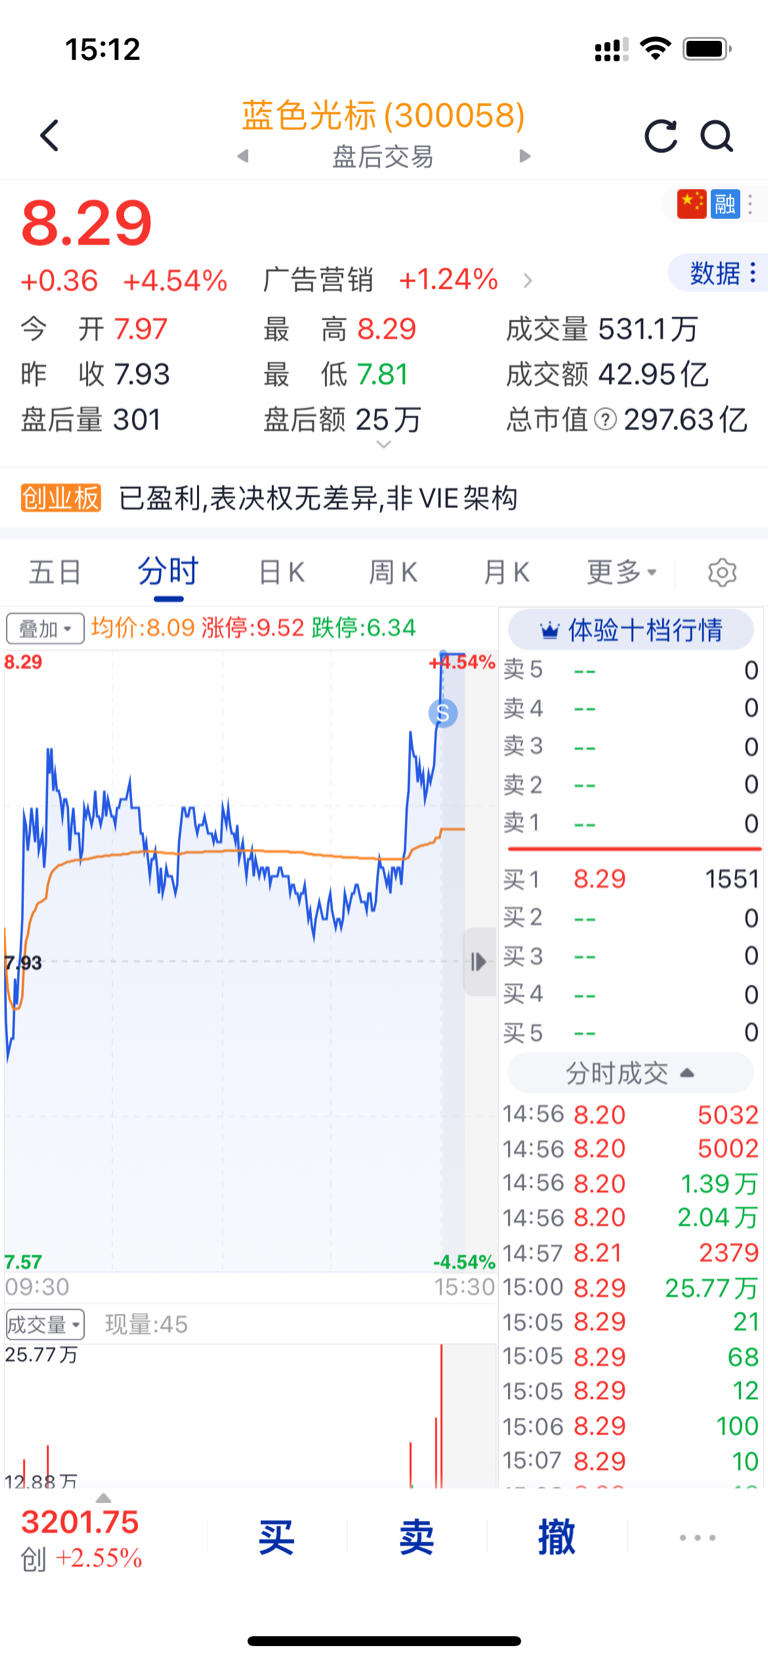
Task: Tap the 盘后交易 subtitle
Action: click(383, 157)
